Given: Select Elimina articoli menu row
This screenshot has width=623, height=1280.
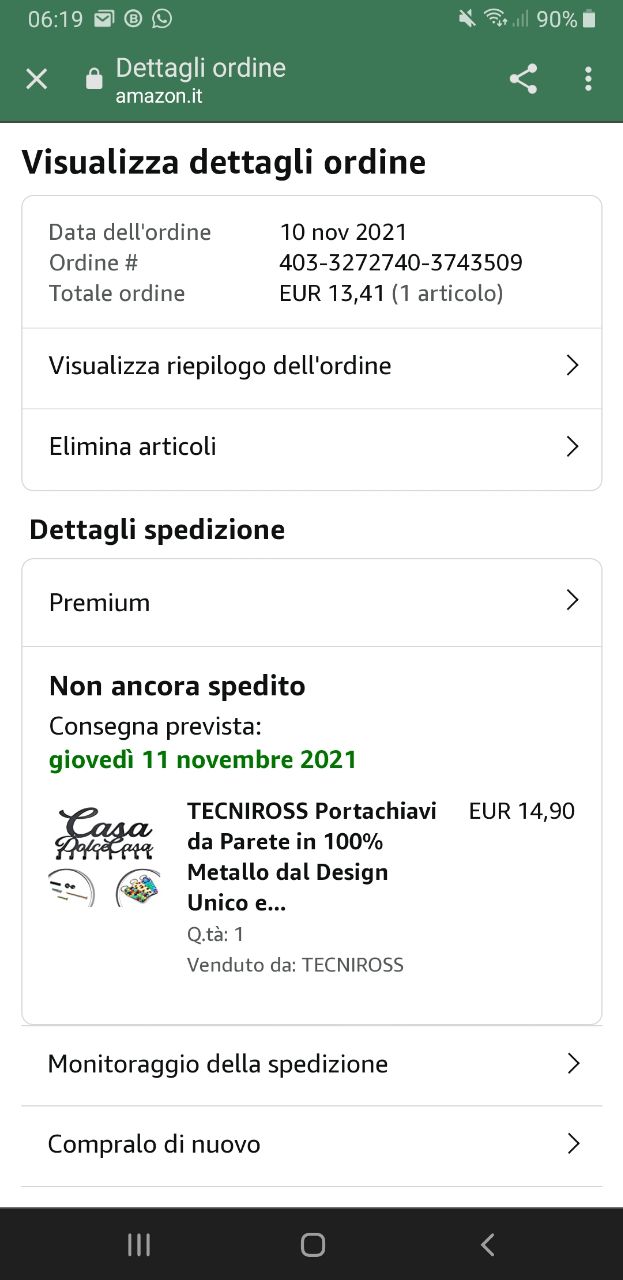Looking at the screenshot, I should pos(133,446).
